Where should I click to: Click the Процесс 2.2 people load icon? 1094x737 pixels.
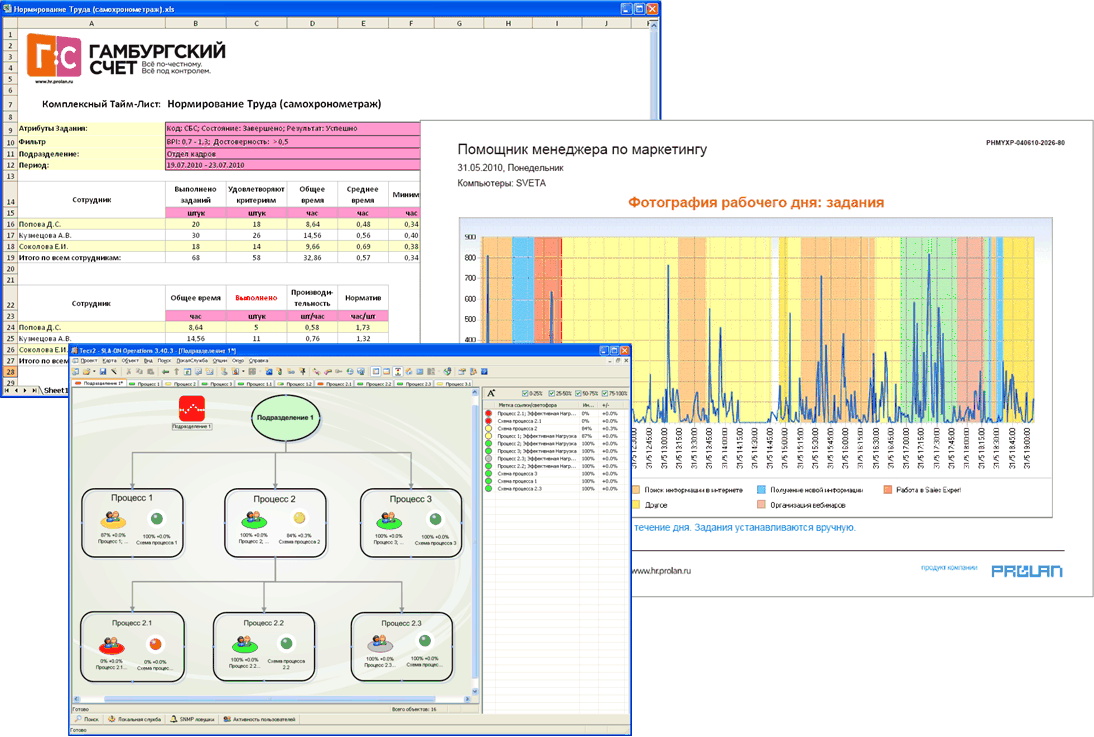(244, 643)
